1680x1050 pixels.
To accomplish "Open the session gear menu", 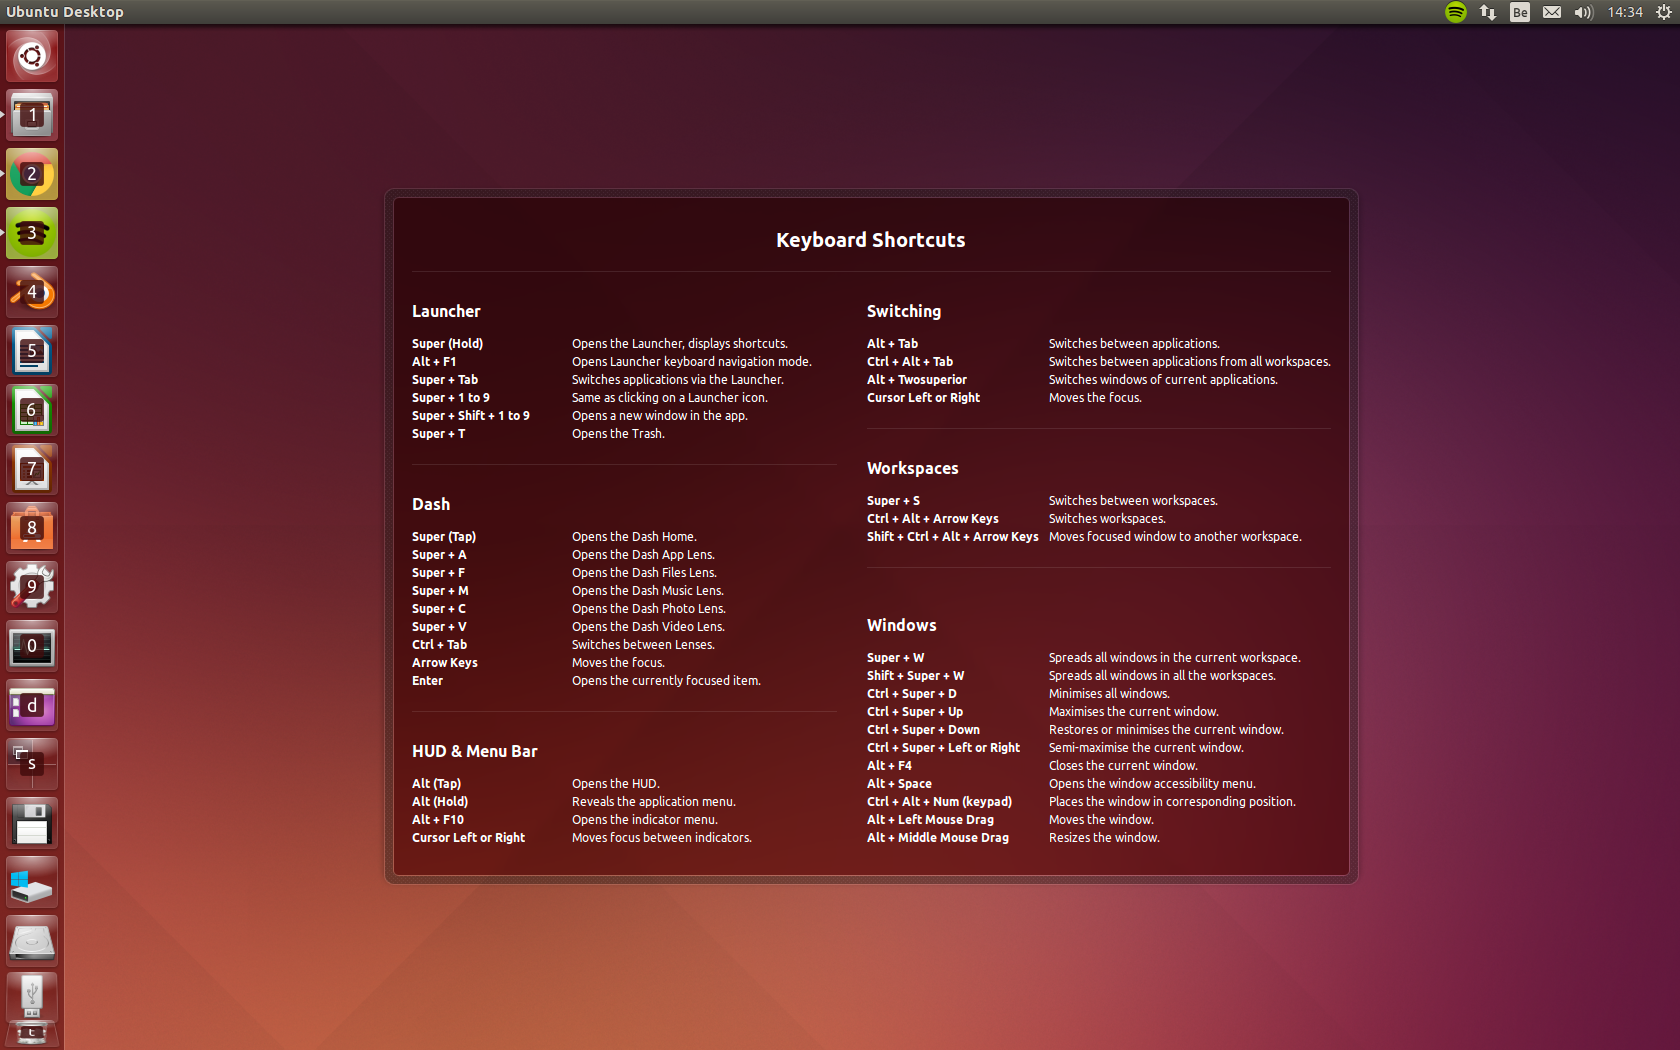I will [1661, 12].
